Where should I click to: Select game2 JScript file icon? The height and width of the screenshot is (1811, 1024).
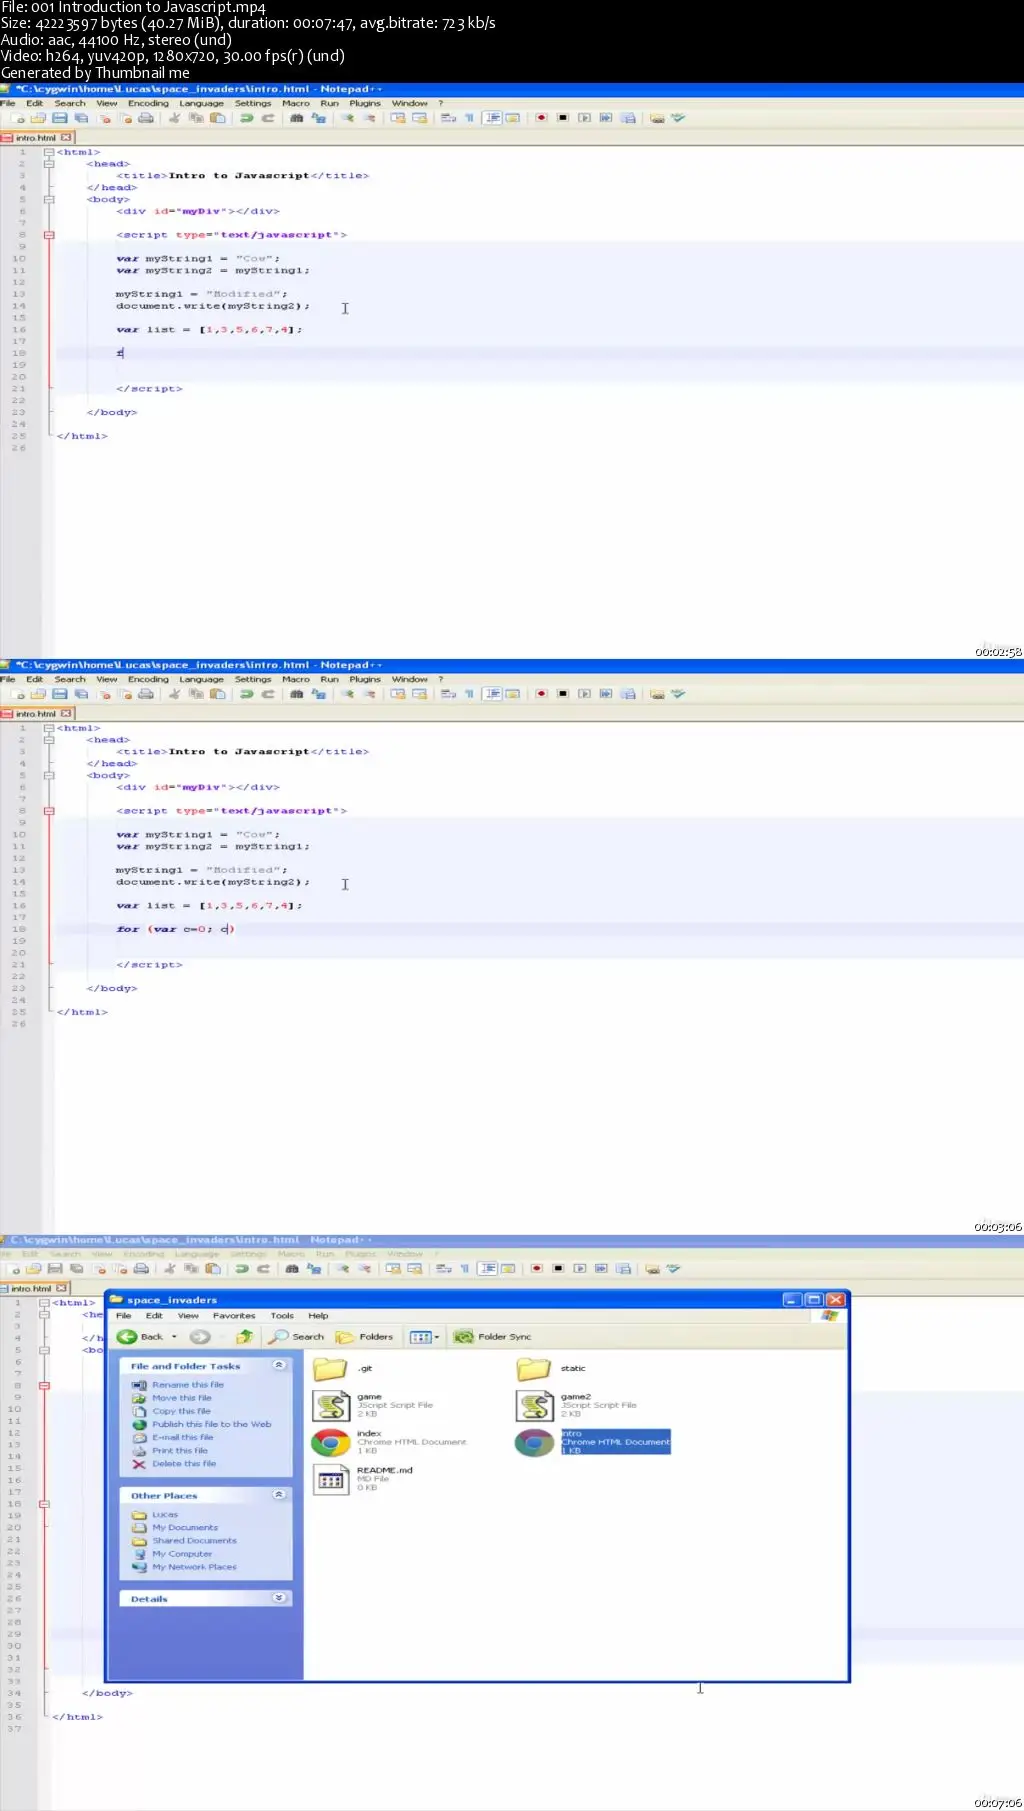[535, 1405]
